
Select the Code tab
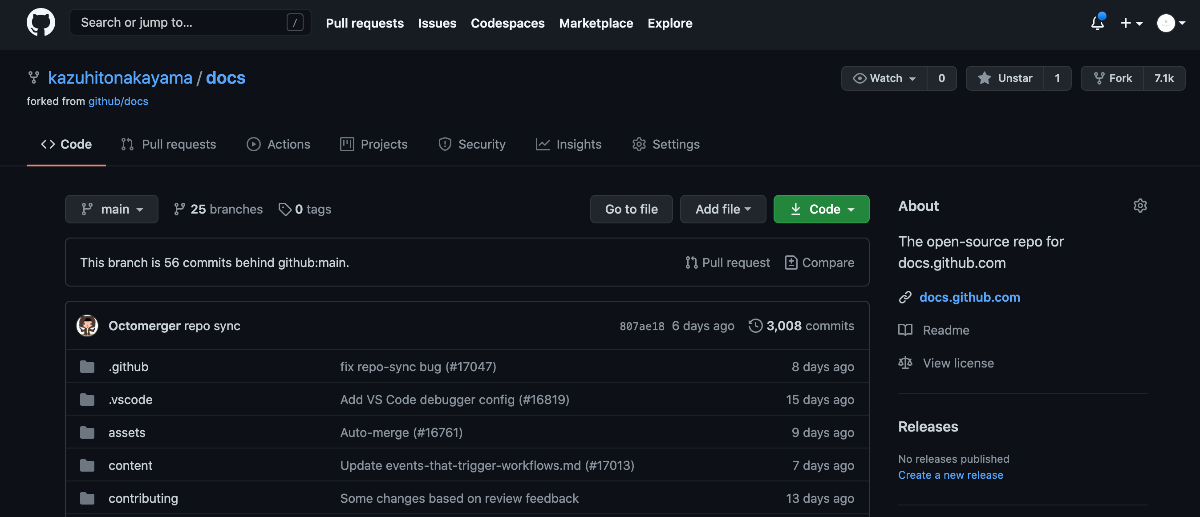pos(66,144)
